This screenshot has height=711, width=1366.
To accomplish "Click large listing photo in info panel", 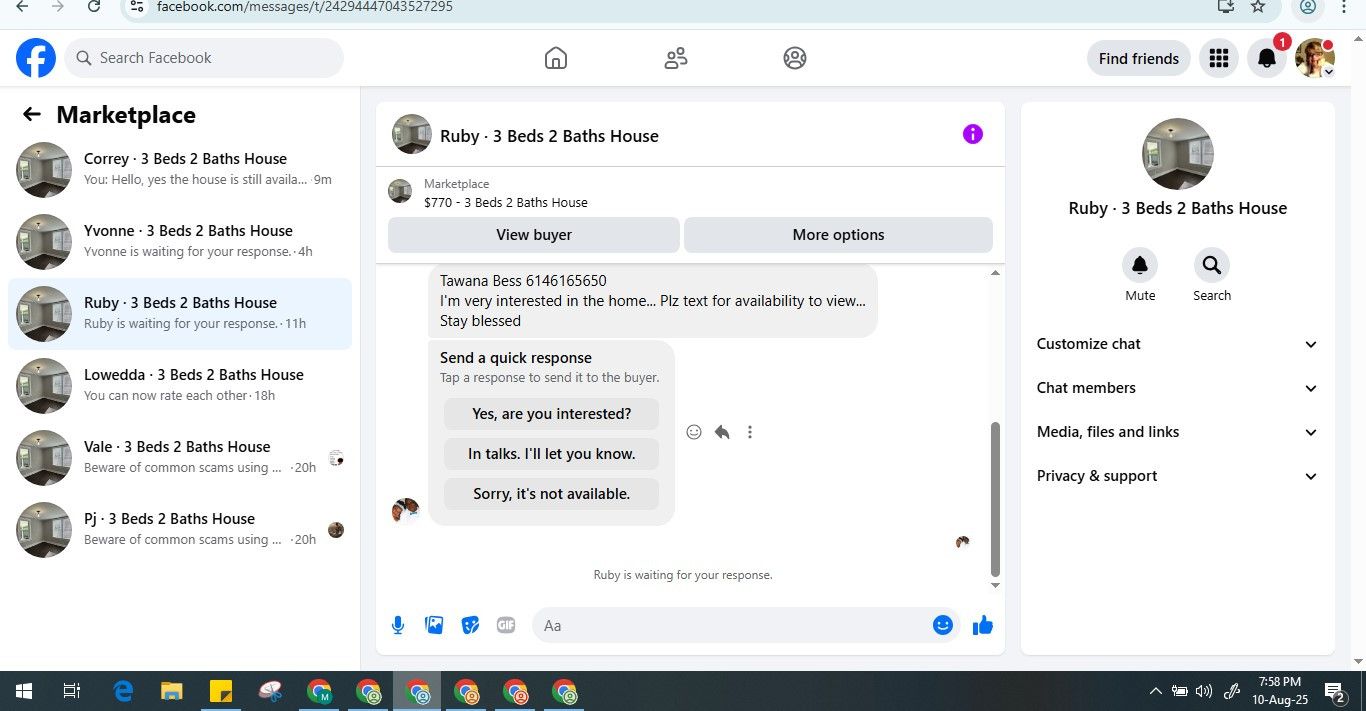I will (x=1178, y=154).
